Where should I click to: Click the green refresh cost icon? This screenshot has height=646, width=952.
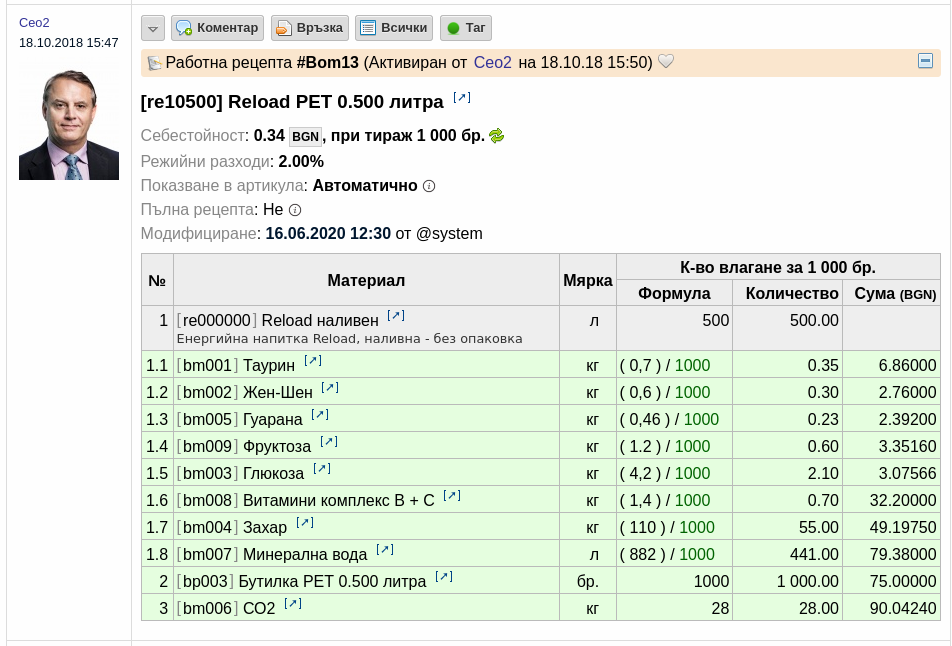[497, 135]
